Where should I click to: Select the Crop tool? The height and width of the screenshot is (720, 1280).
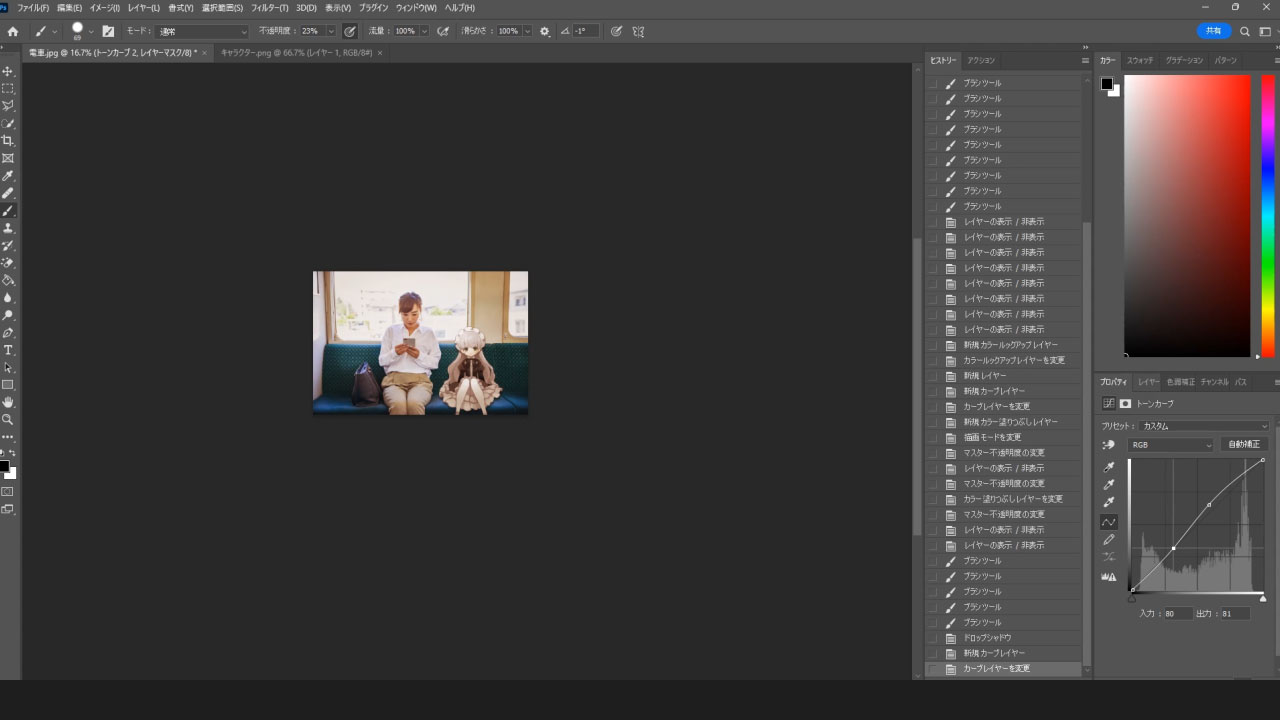coord(8,140)
